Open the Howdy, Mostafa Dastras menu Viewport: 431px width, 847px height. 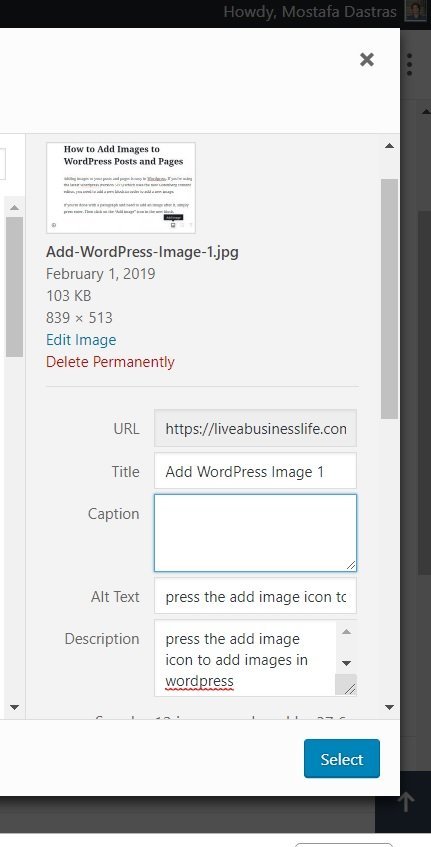(310, 11)
